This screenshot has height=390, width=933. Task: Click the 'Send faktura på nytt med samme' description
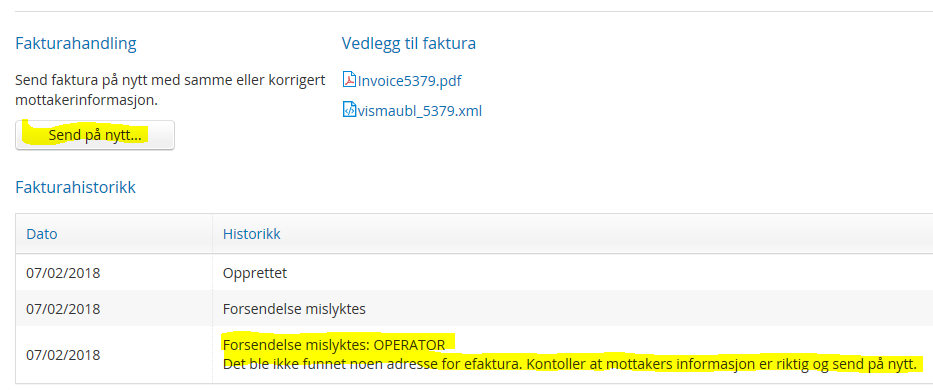coord(170,90)
